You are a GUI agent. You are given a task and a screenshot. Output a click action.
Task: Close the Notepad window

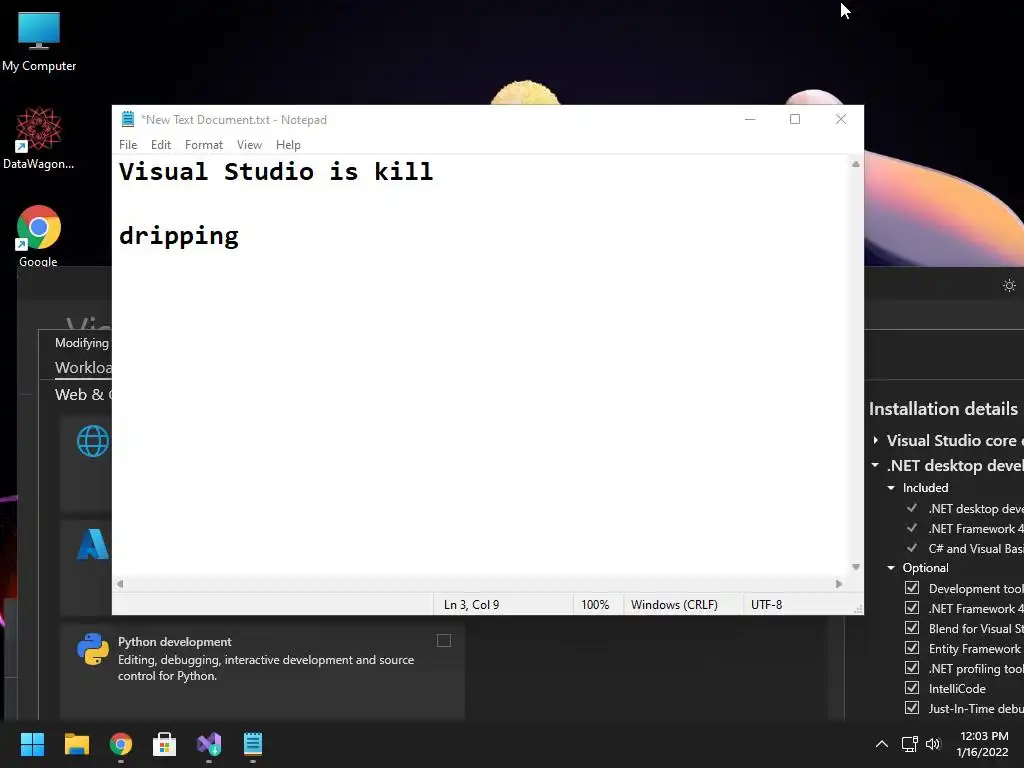click(841, 120)
